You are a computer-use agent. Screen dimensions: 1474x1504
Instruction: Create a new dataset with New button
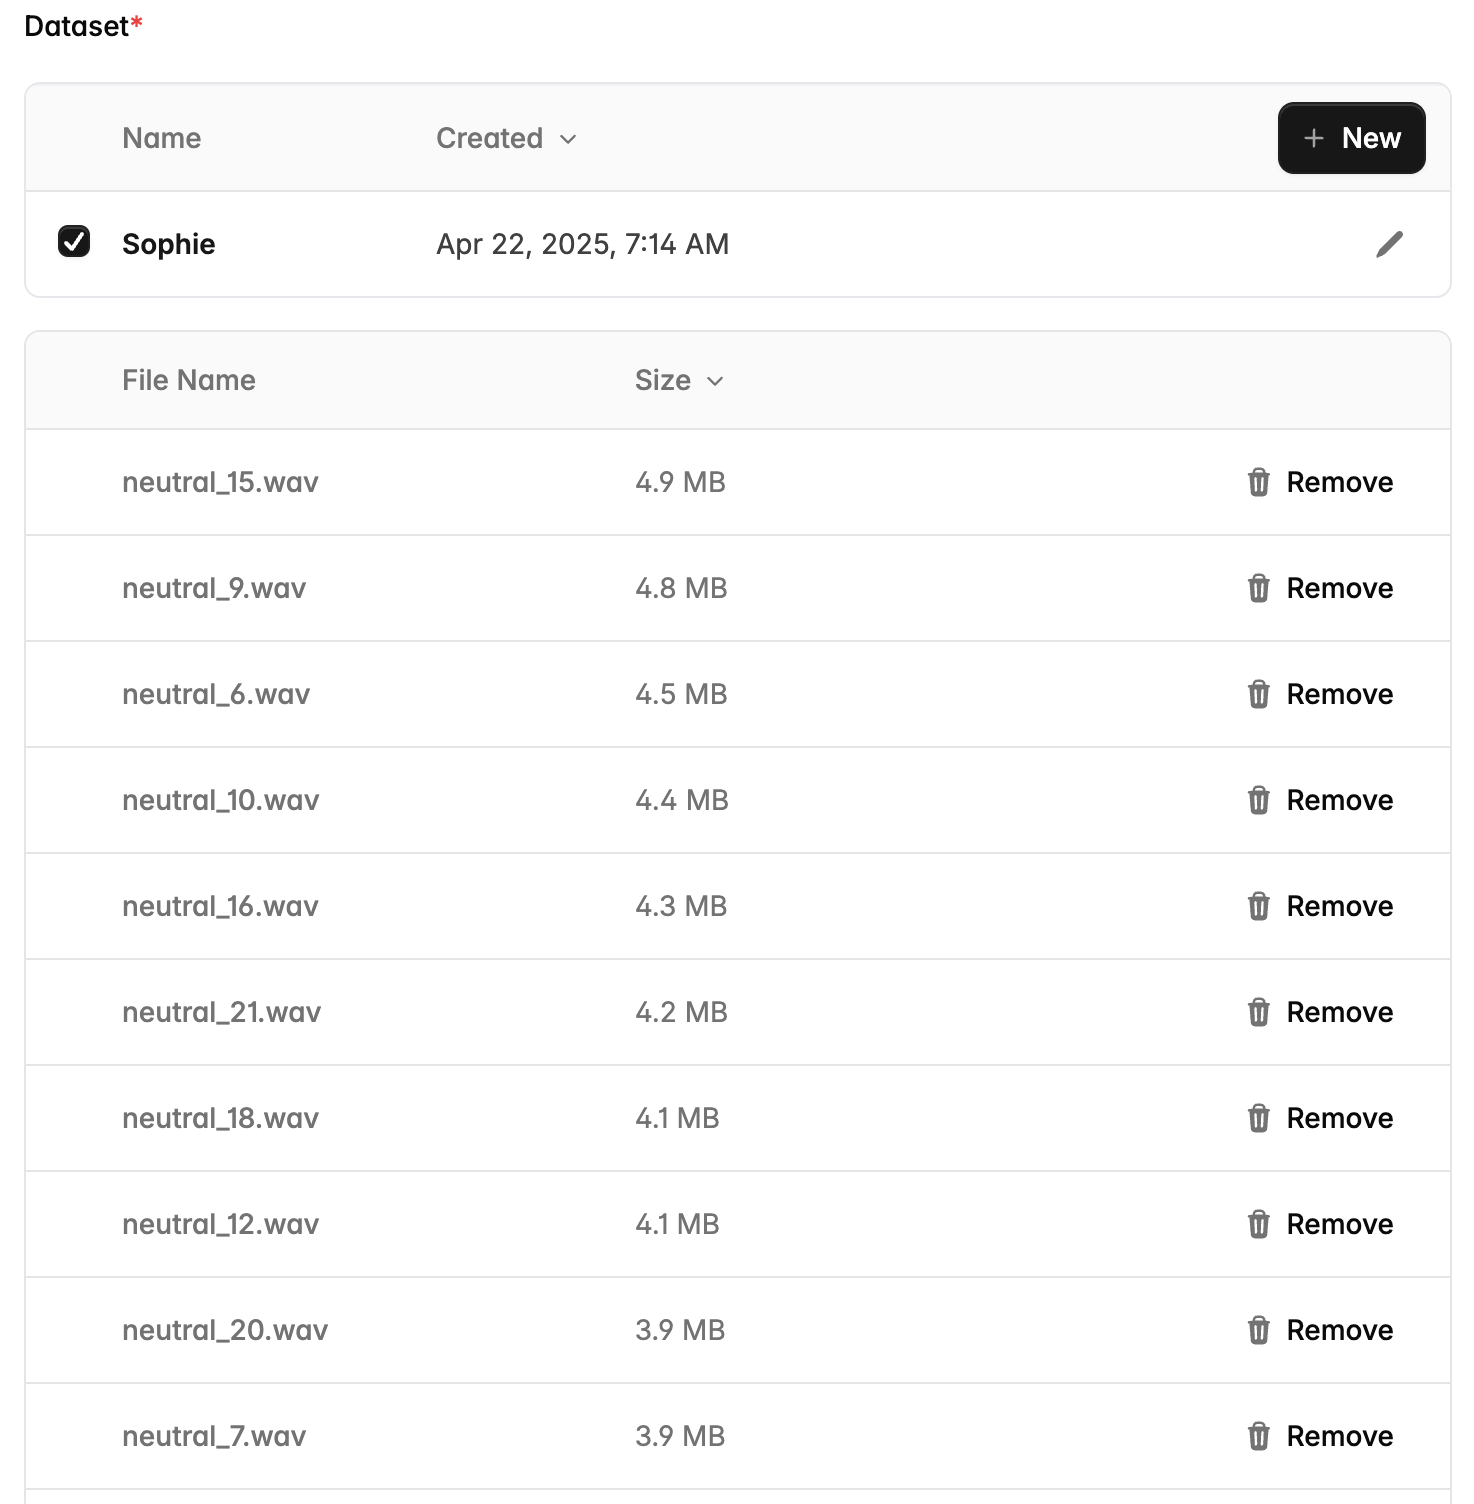click(1351, 138)
